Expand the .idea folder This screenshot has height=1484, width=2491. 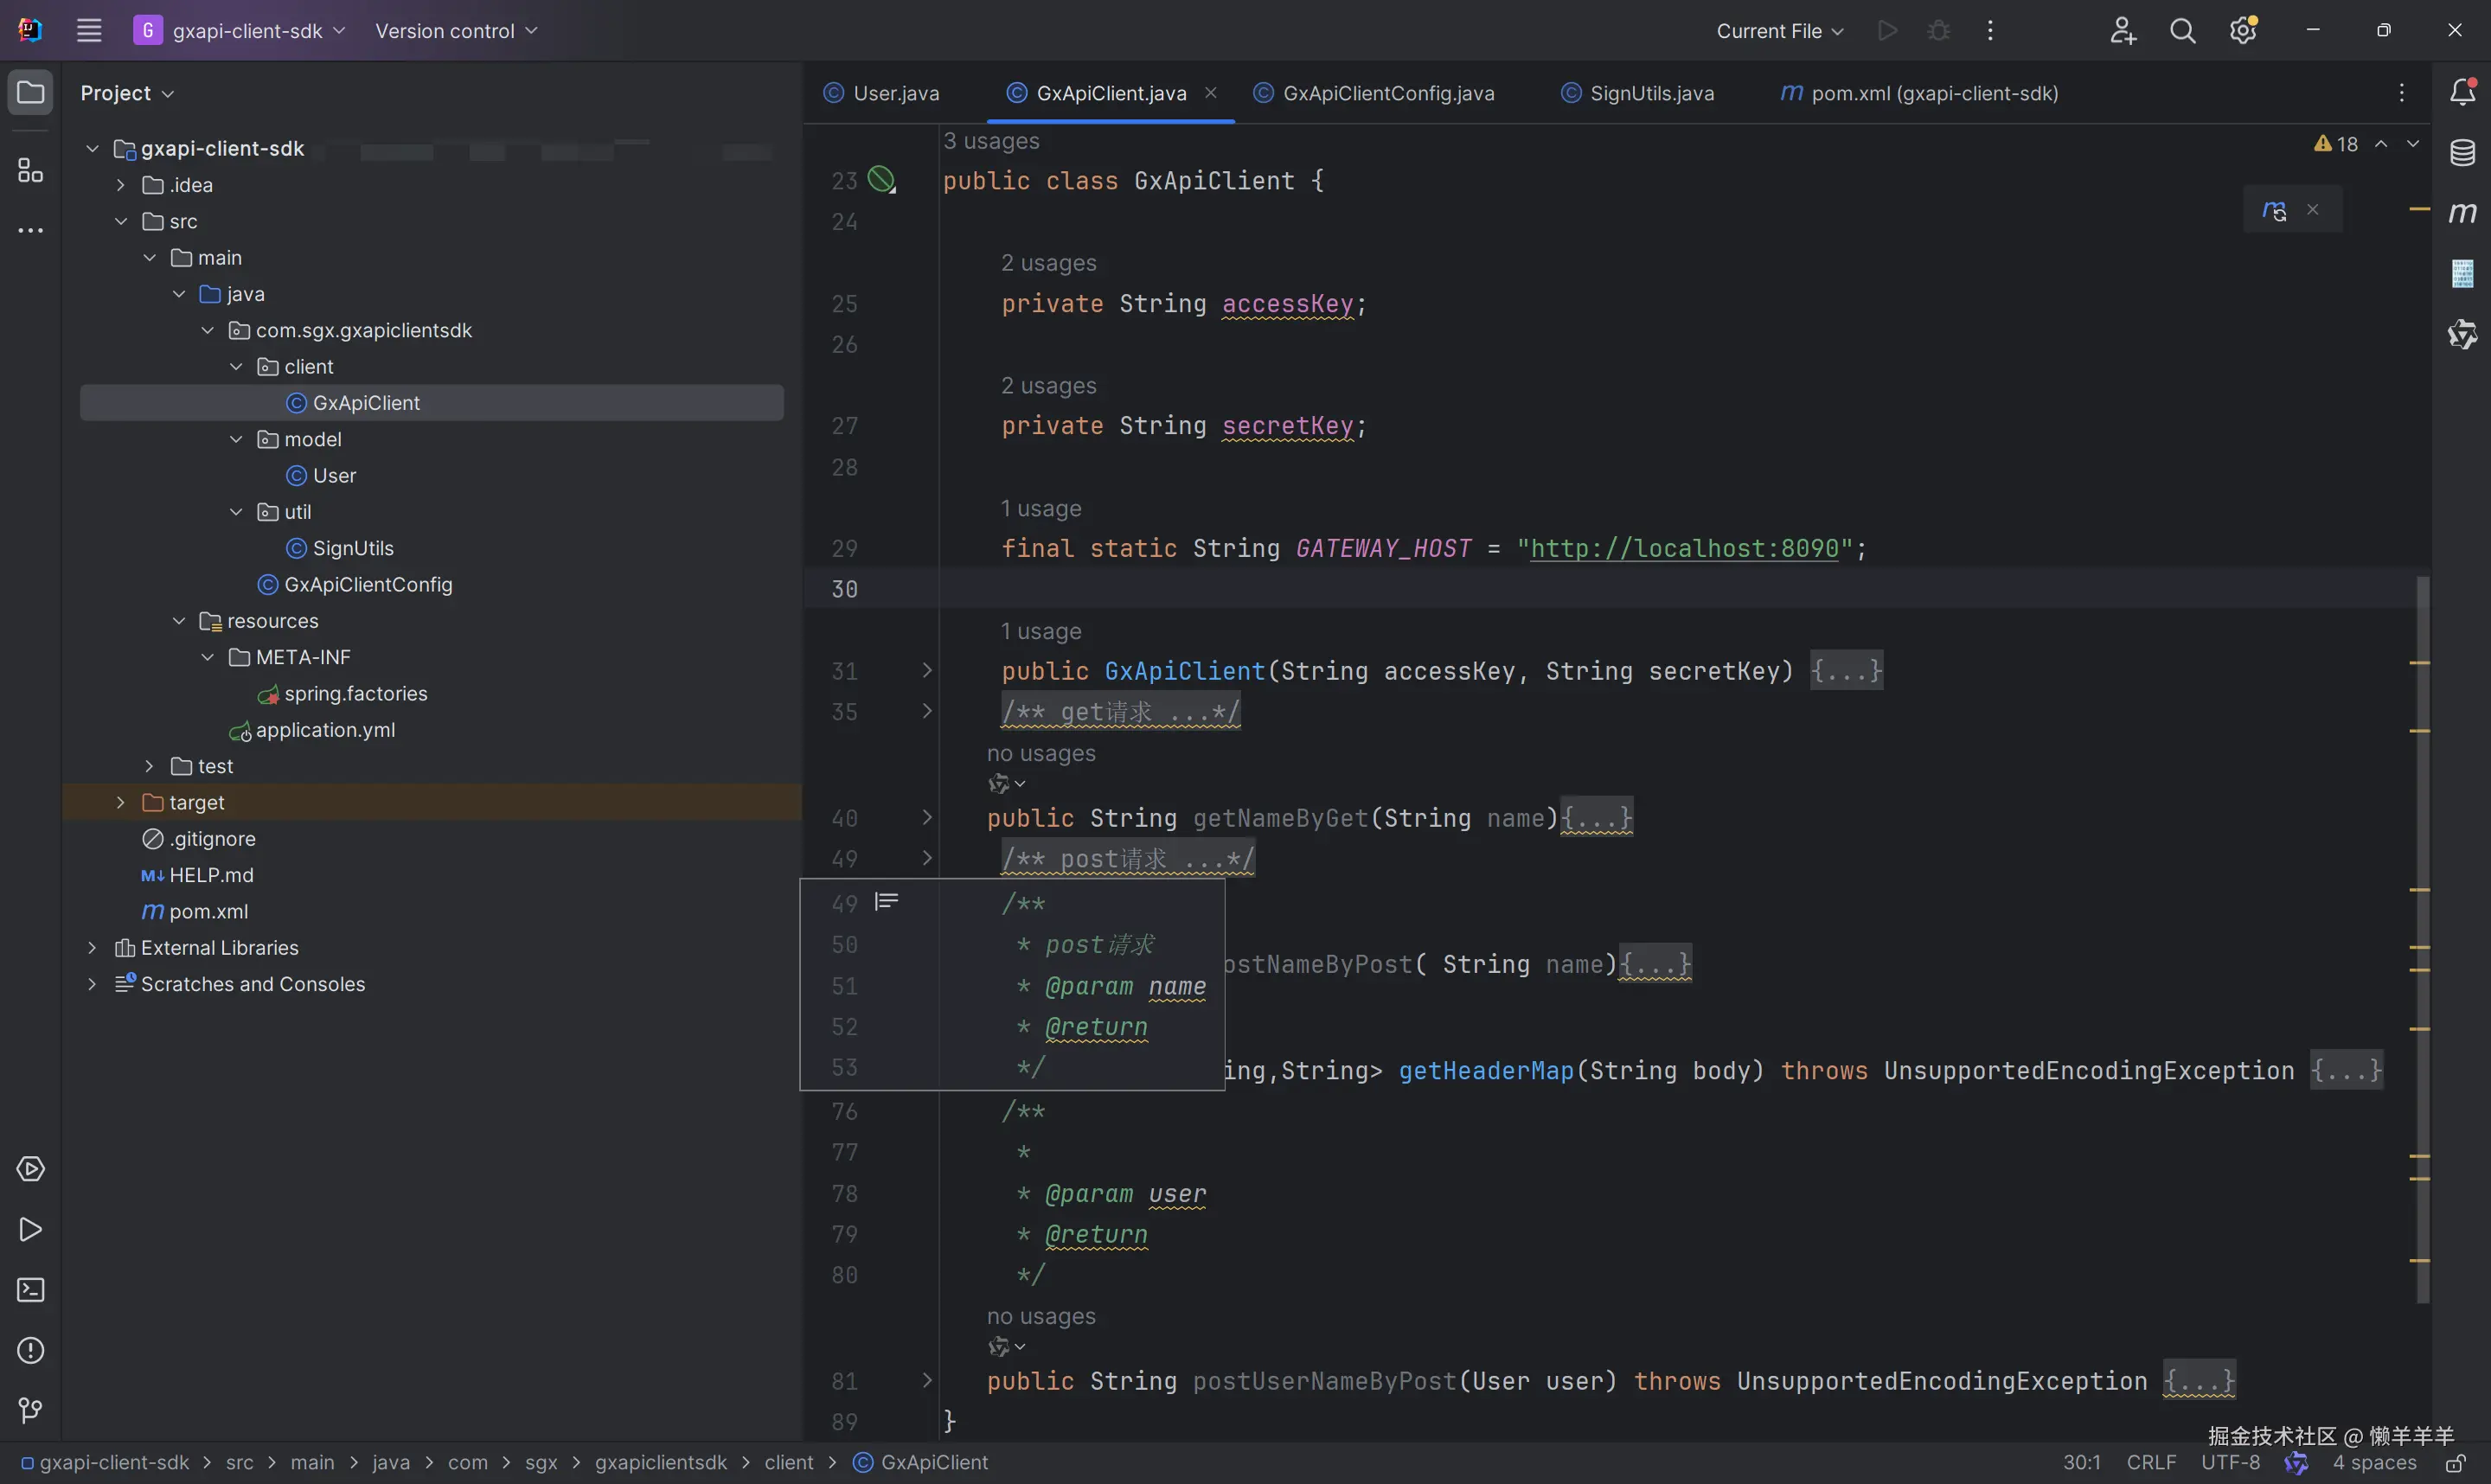pos(120,185)
